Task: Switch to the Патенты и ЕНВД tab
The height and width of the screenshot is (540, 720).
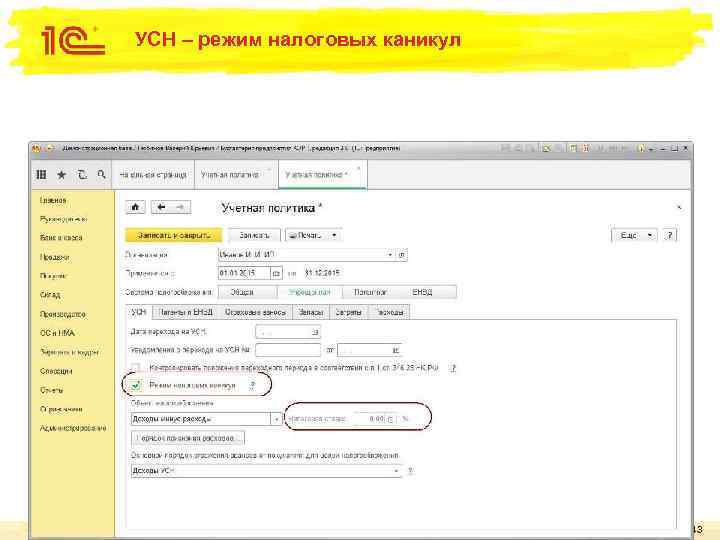Action: [186, 312]
